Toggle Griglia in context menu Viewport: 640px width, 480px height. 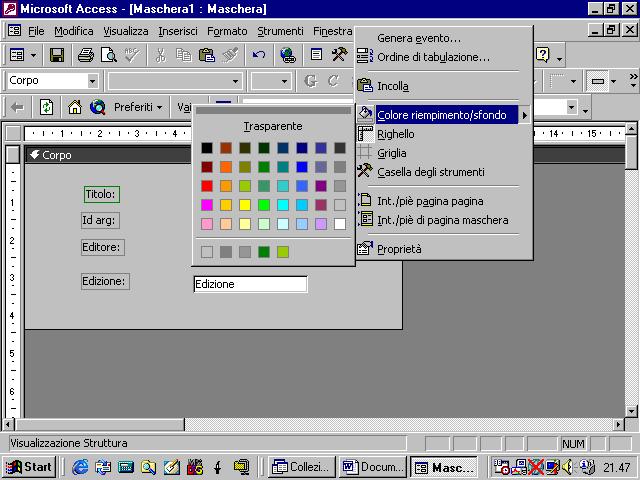[444, 153]
